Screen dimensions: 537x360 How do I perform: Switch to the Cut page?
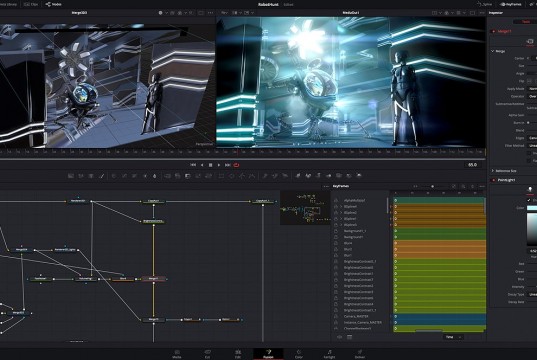207,354
